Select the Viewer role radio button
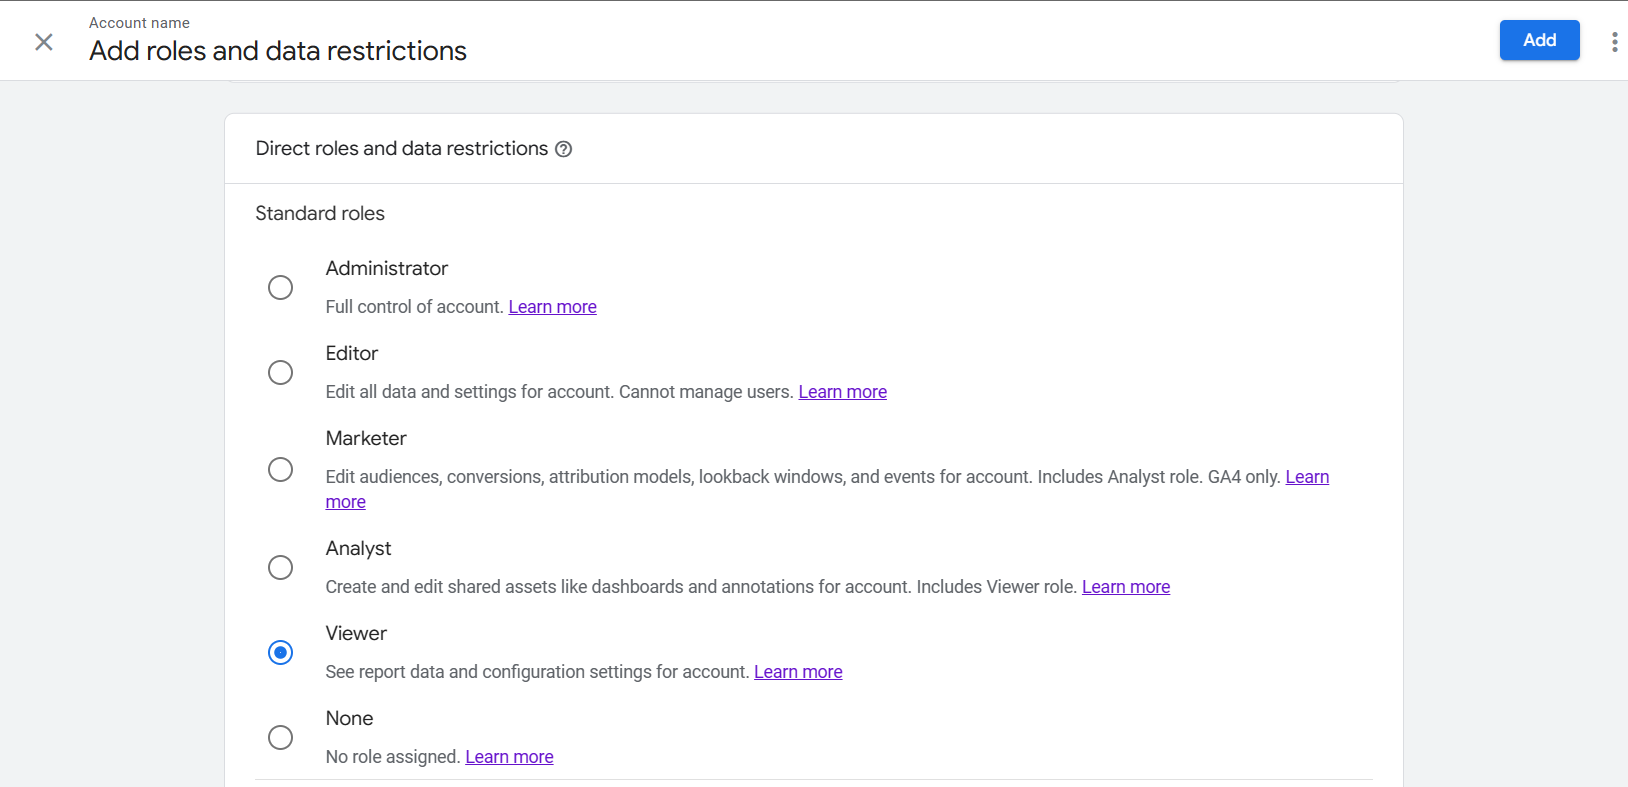The width and height of the screenshot is (1628, 787). click(281, 653)
